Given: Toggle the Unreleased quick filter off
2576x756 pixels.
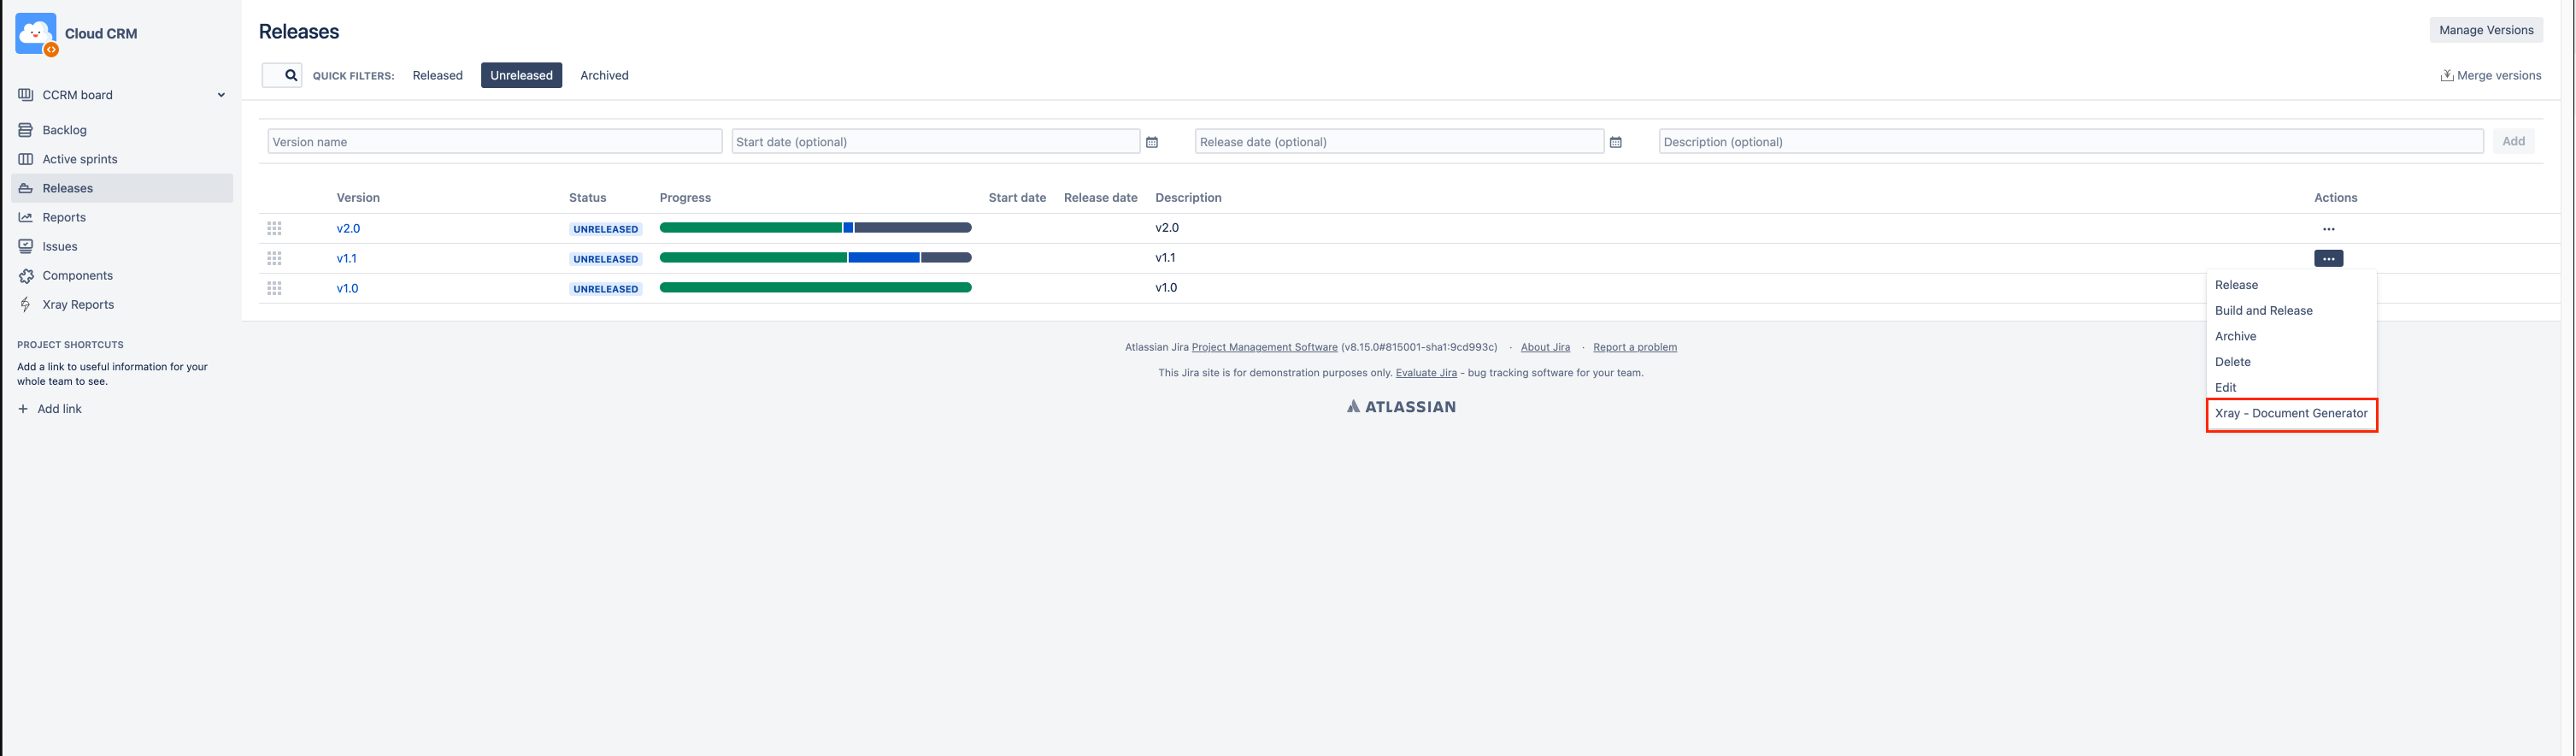Looking at the screenshot, I should 522,75.
